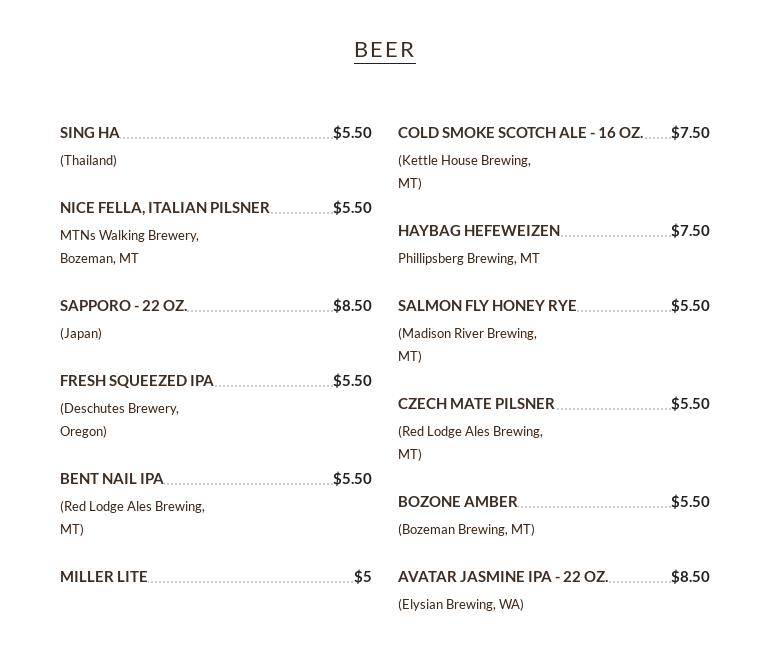This screenshot has width=770, height=646.
Task: Click the Fresh Squeezed IPA name
Action: pyautogui.click(x=137, y=381)
